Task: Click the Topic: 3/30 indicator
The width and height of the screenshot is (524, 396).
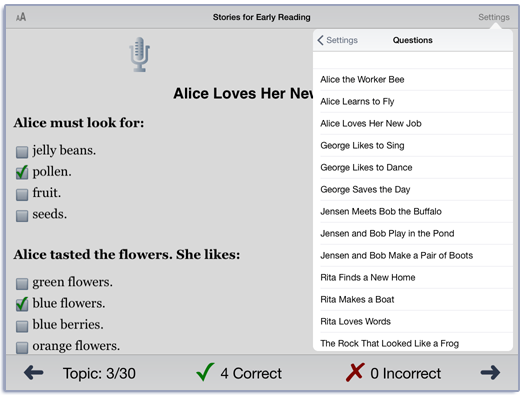Action: [x=99, y=373]
